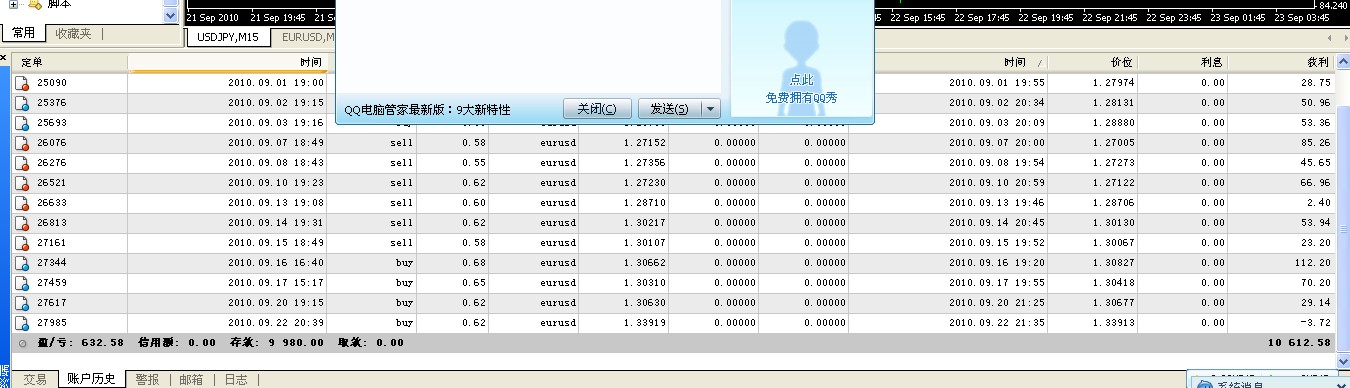
Task: Switch to the 常用 navigator tab
Action: point(23,34)
